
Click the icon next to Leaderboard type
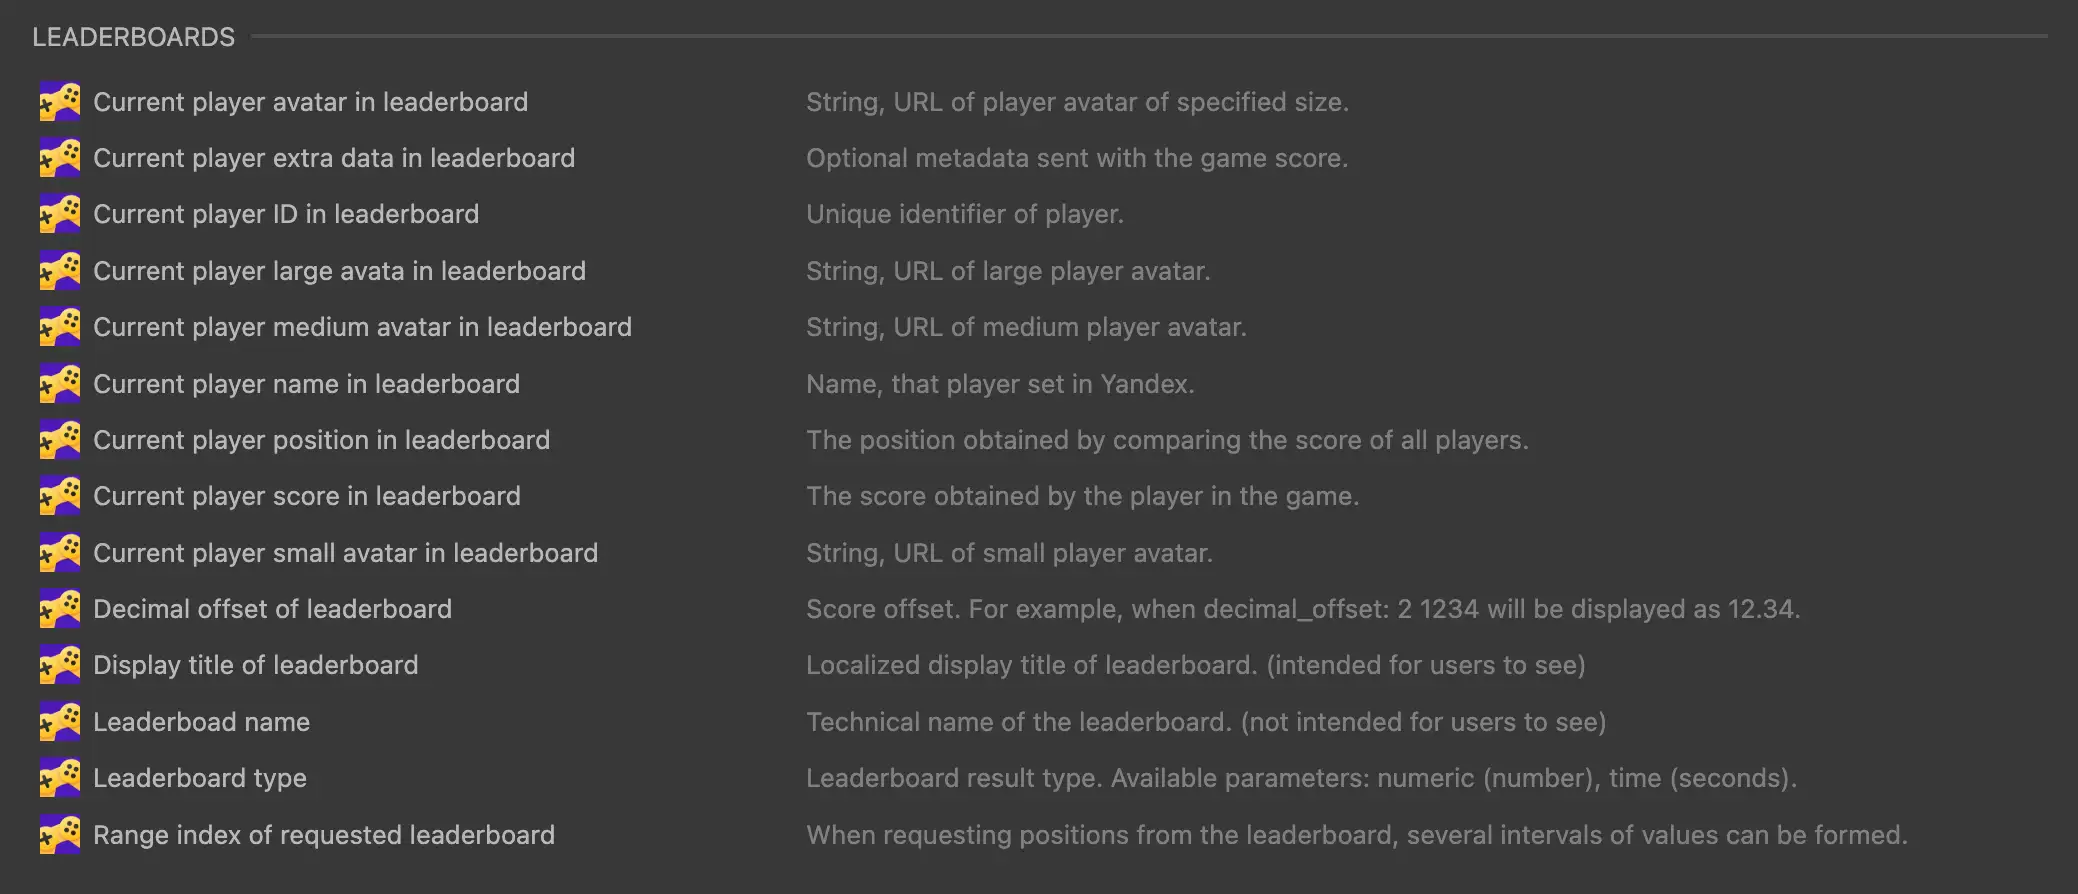coord(60,778)
